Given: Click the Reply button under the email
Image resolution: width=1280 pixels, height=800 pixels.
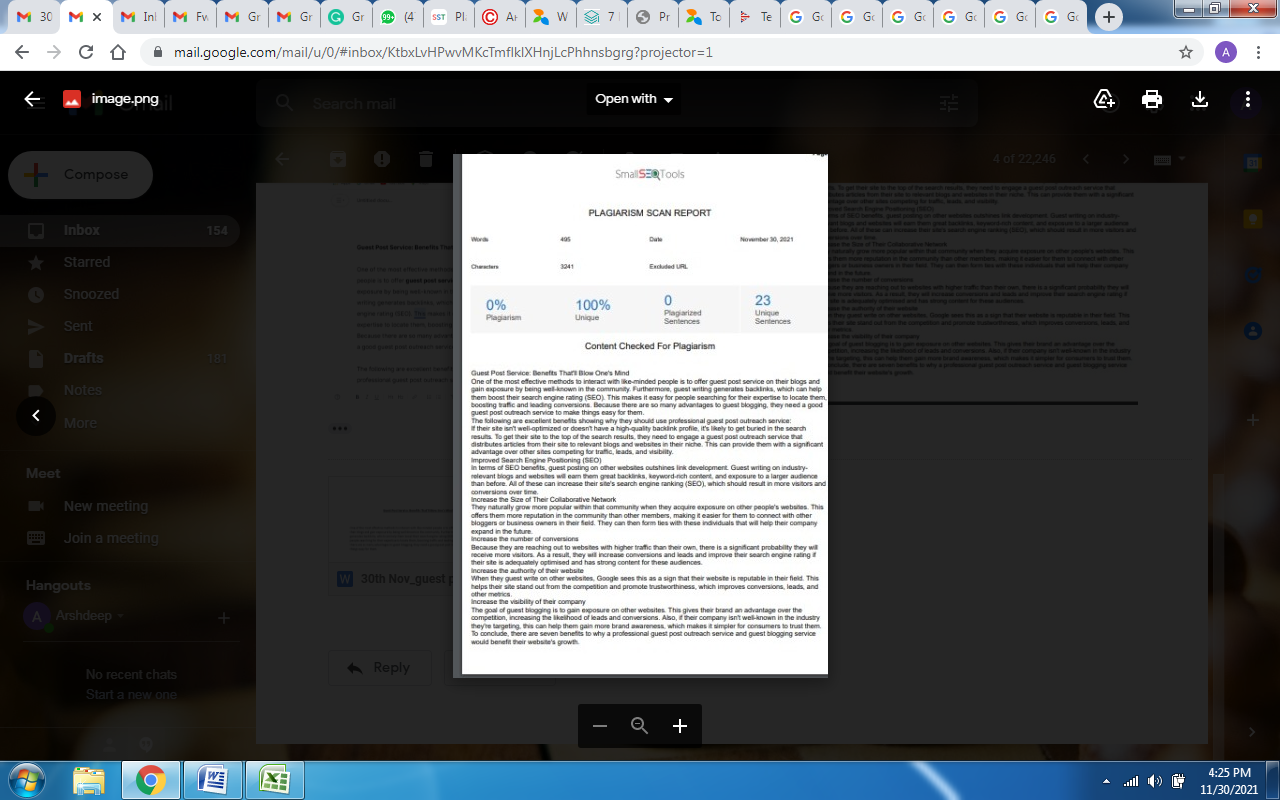Looking at the screenshot, I should pyautogui.click(x=378, y=668).
